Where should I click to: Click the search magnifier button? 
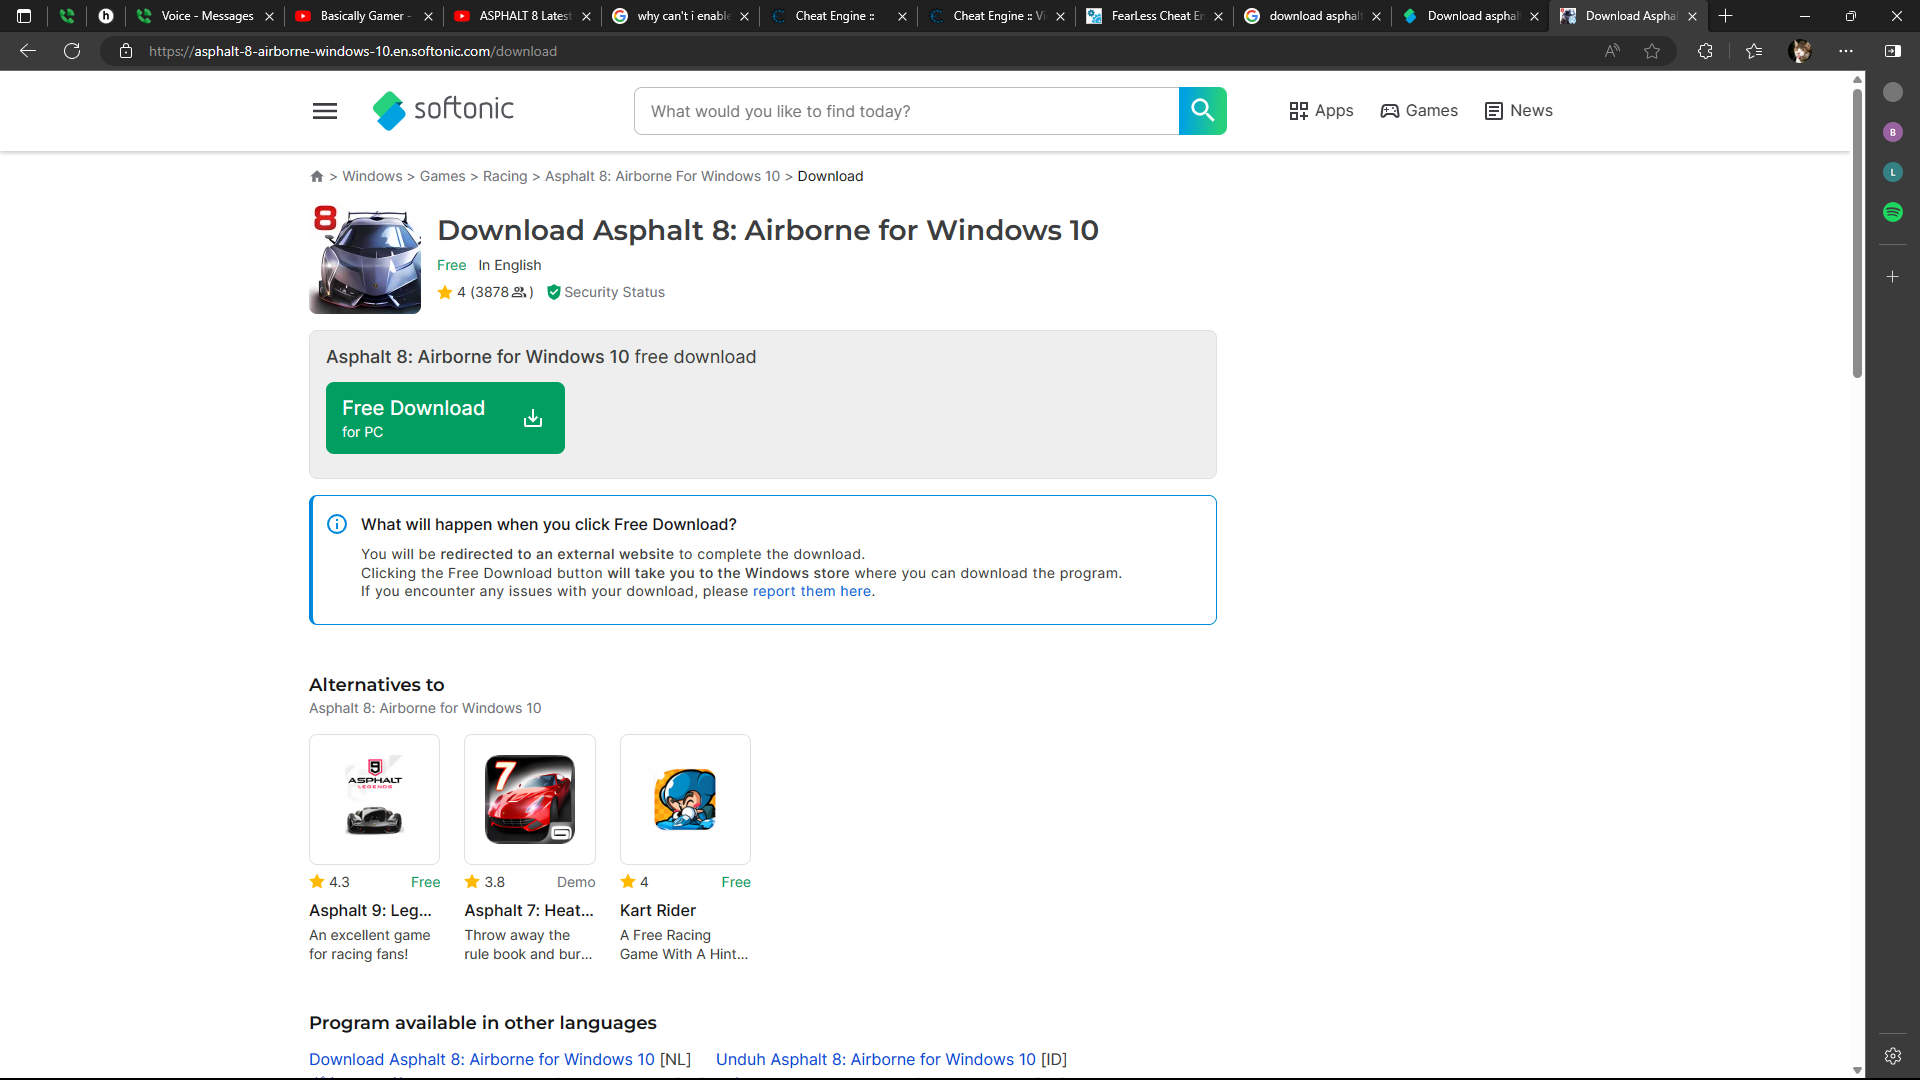[x=1202, y=110]
